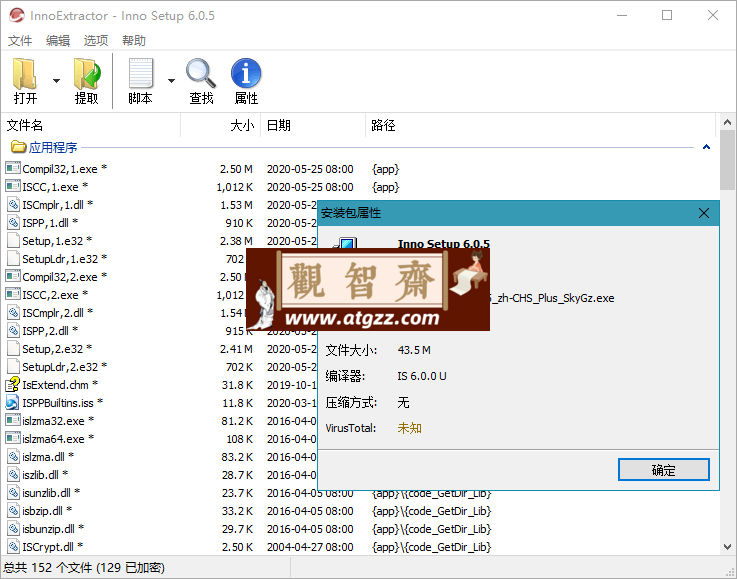Click the Setup,1.e32 blank file icon
Screen dimensions: 737x579
point(14,240)
